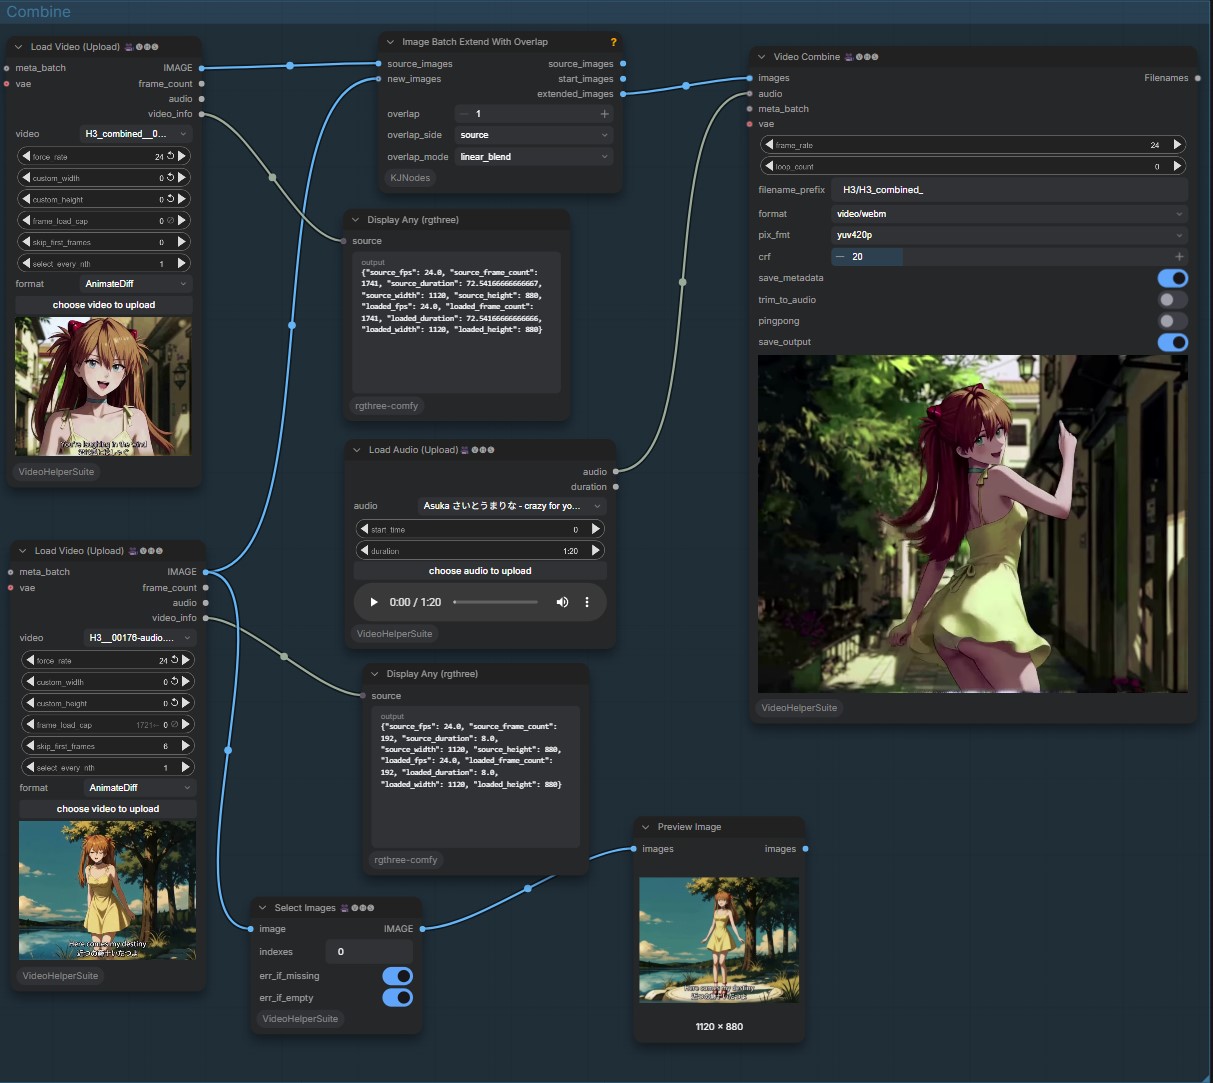Open the pix_fmt dropdown showing yuv420p
The height and width of the screenshot is (1083, 1213).
coord(1009,235)
